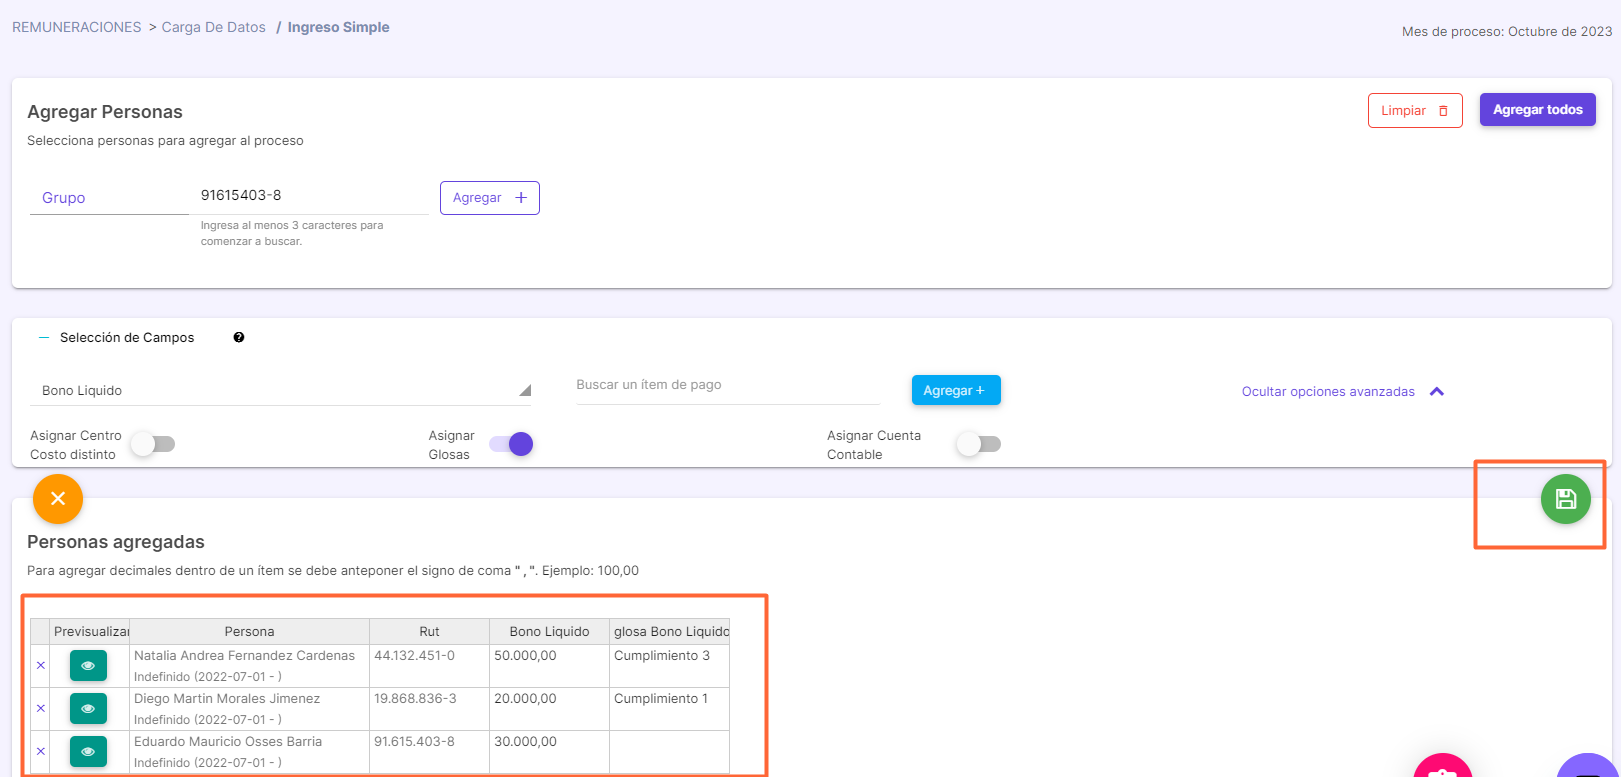Preview Natalia Andrea Fernandez Cardenas with eye button

pos(88,665)
